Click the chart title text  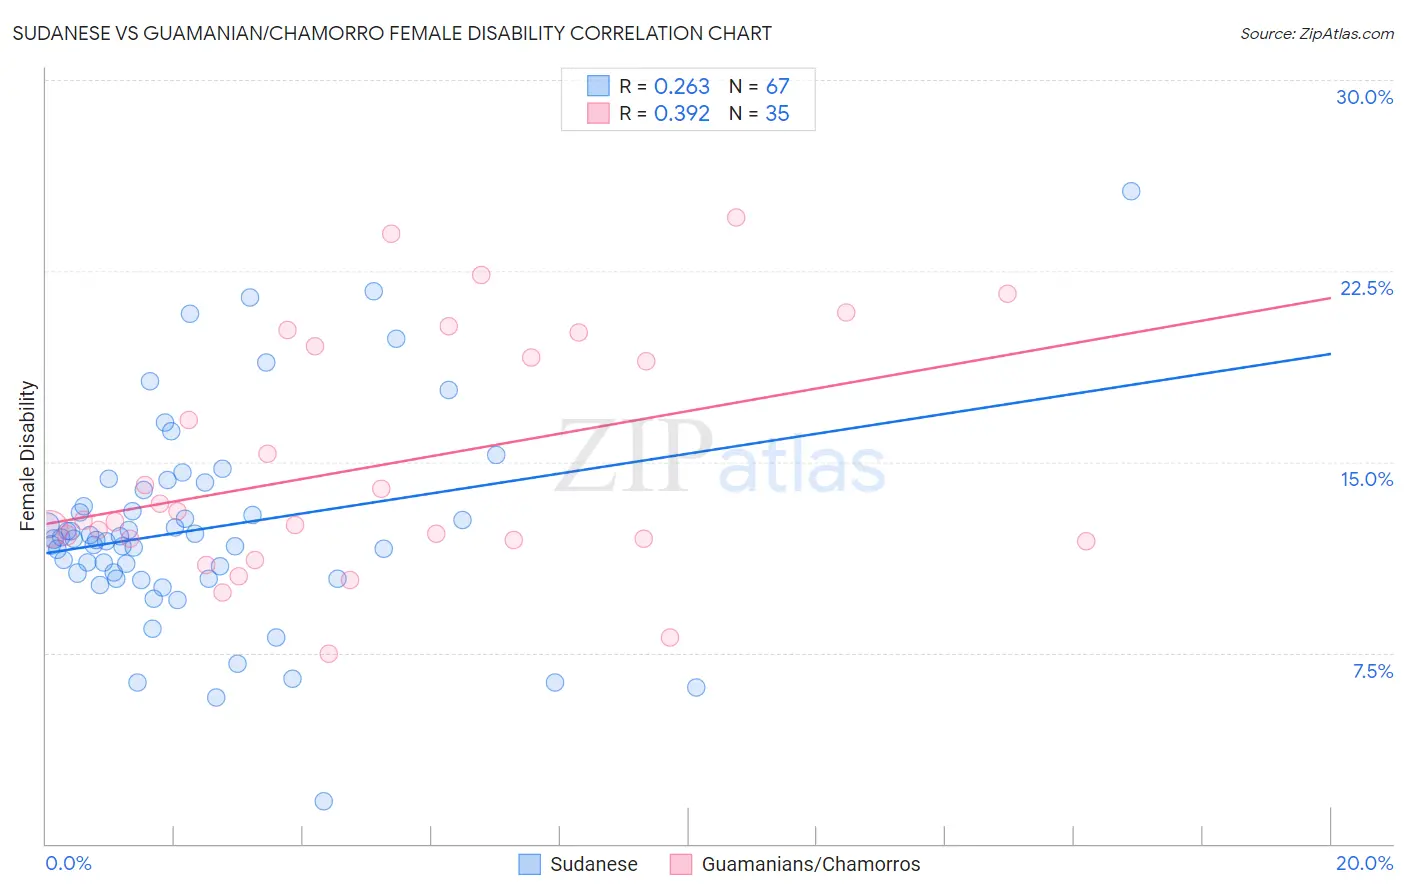(392, 33)
